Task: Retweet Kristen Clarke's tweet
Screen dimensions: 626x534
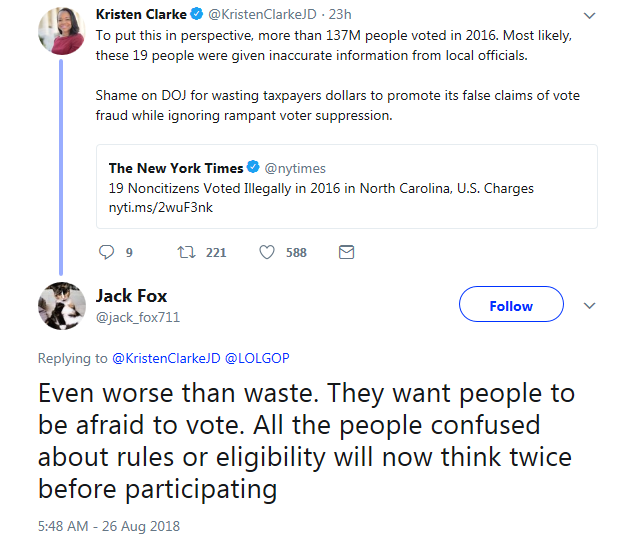Action: tap(186, 252)
